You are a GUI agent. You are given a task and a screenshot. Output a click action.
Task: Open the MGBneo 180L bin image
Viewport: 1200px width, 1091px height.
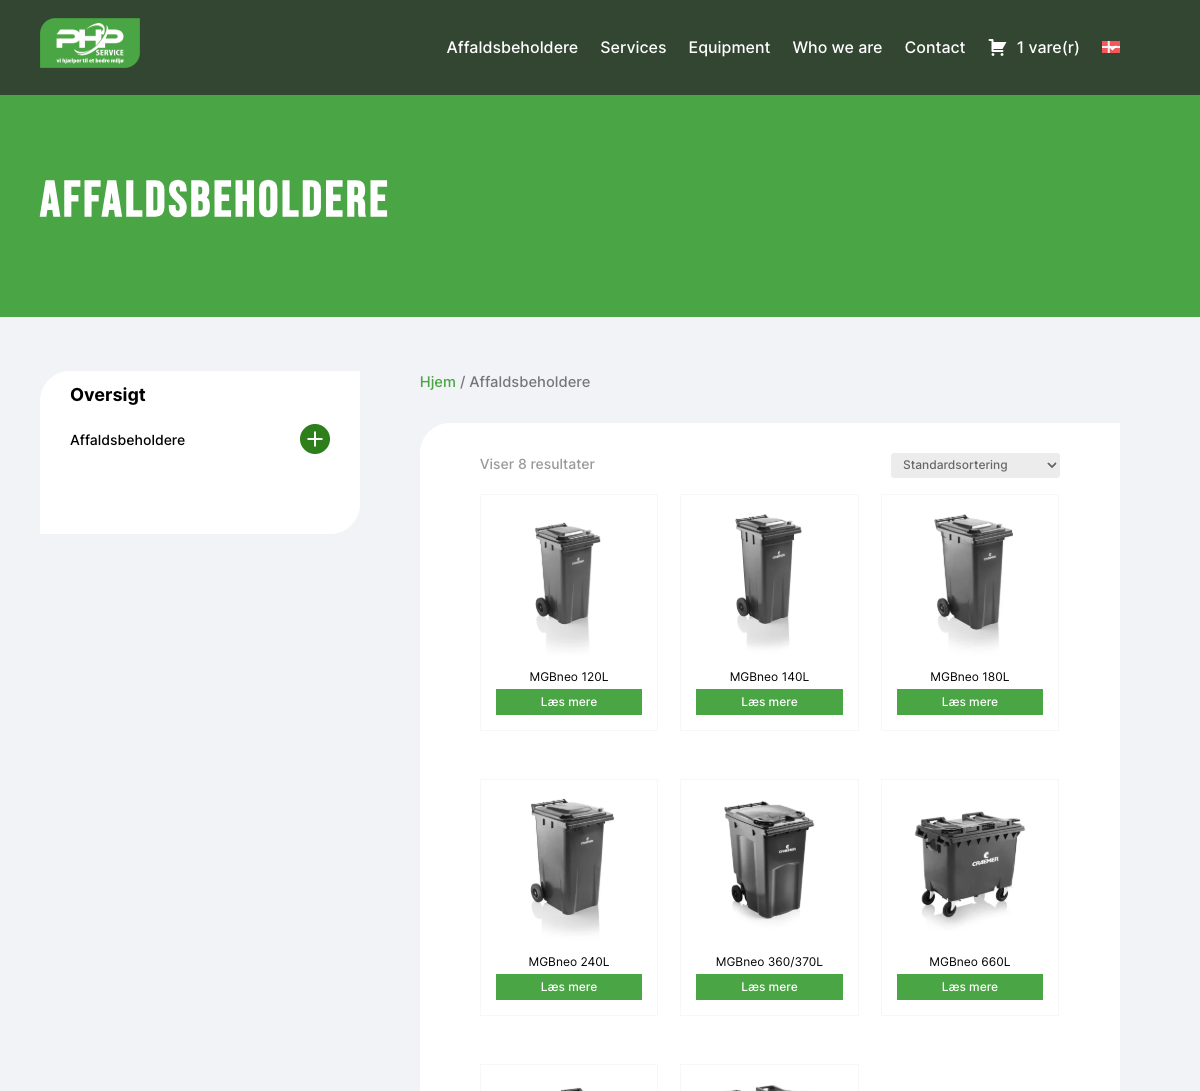click(970, 584)
